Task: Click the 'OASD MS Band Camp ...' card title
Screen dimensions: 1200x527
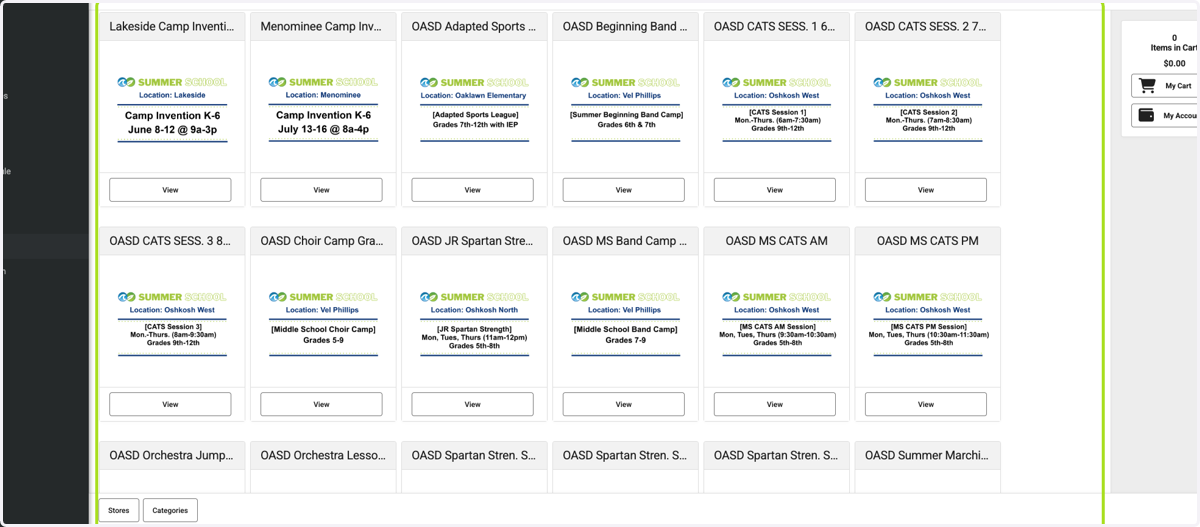Action: (x=625, y=241)
